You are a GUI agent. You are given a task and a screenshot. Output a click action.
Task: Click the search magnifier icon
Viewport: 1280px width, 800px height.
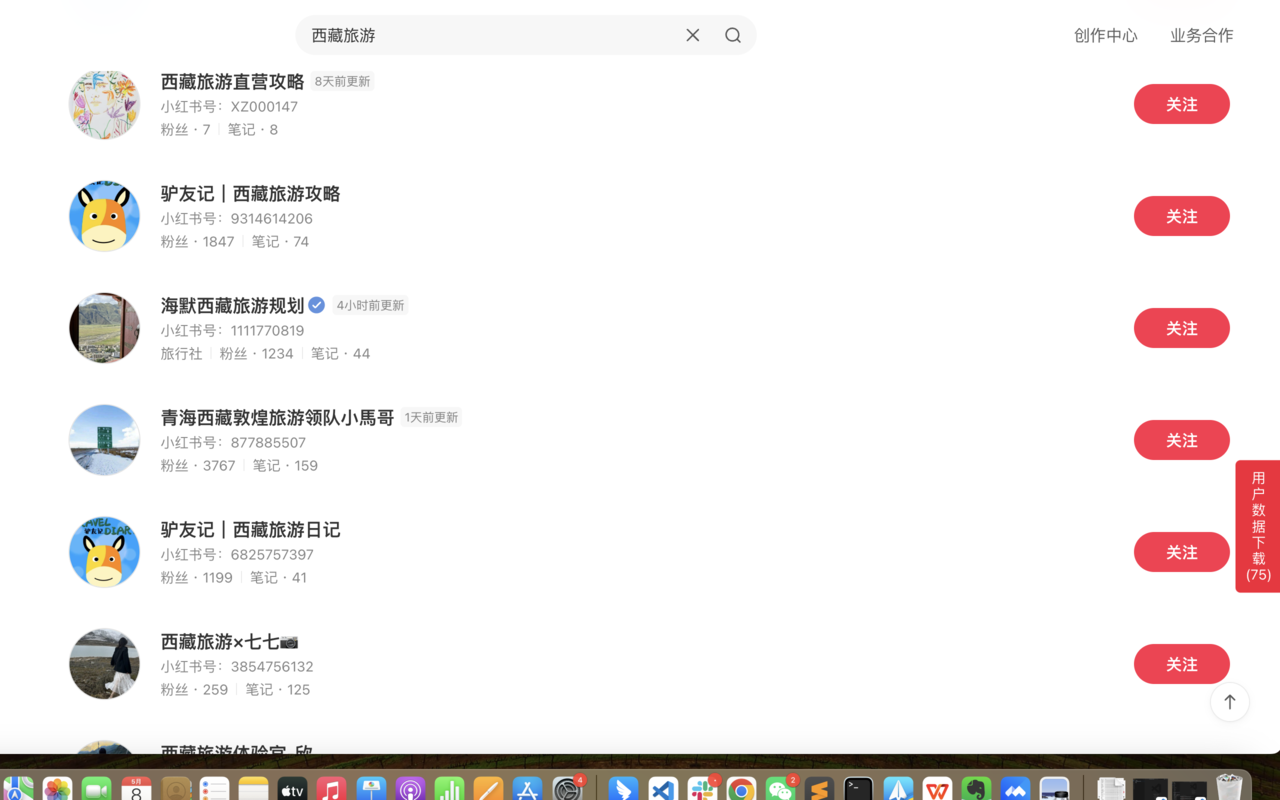click(x=733, y=35)
